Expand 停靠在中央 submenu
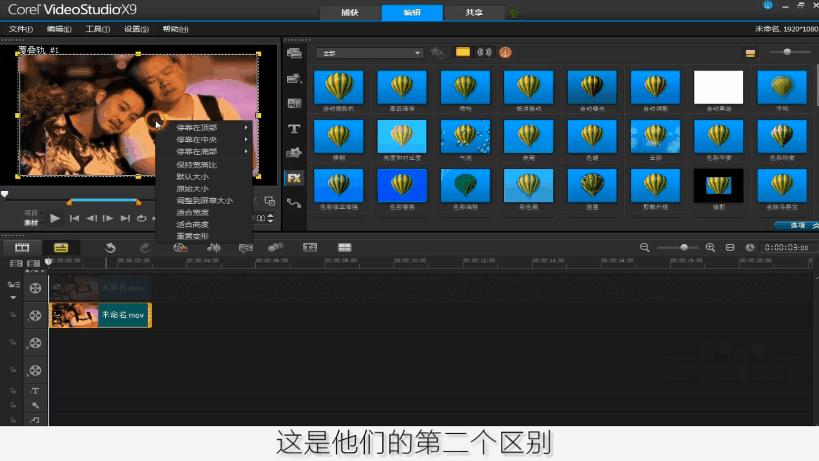819x461 pixels. 204,139
